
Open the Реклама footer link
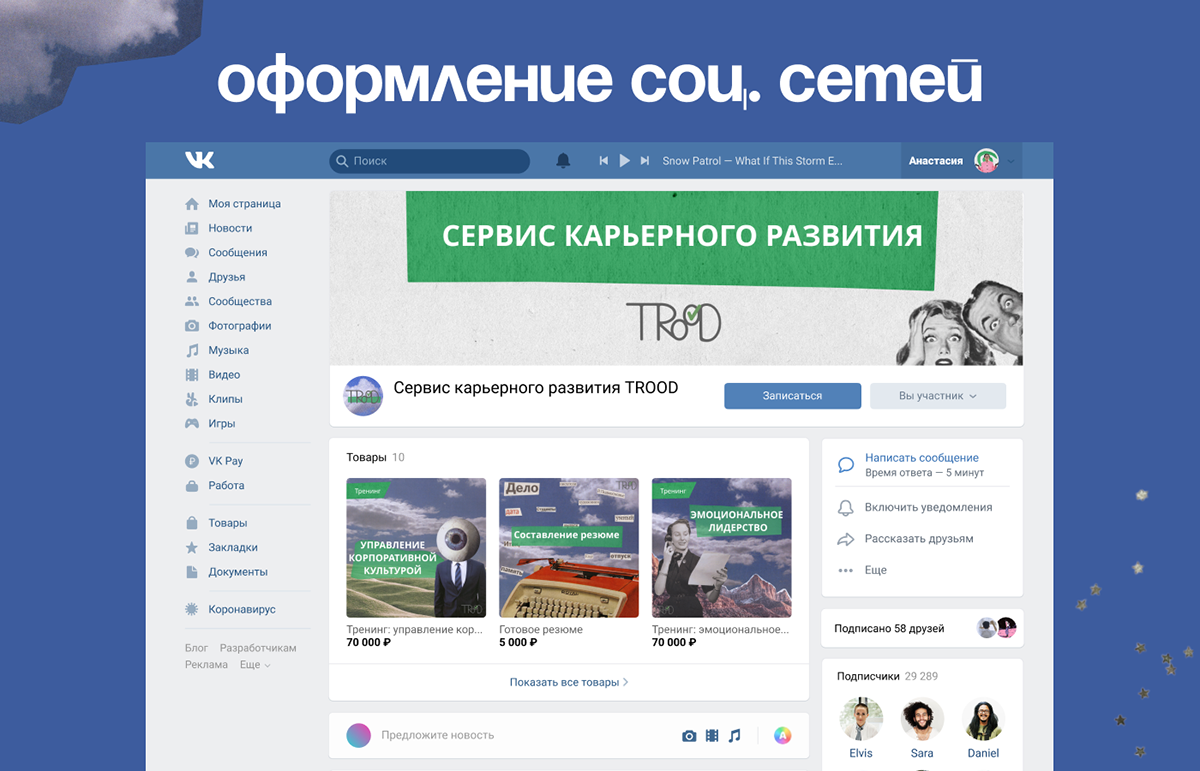pos(206,664)
